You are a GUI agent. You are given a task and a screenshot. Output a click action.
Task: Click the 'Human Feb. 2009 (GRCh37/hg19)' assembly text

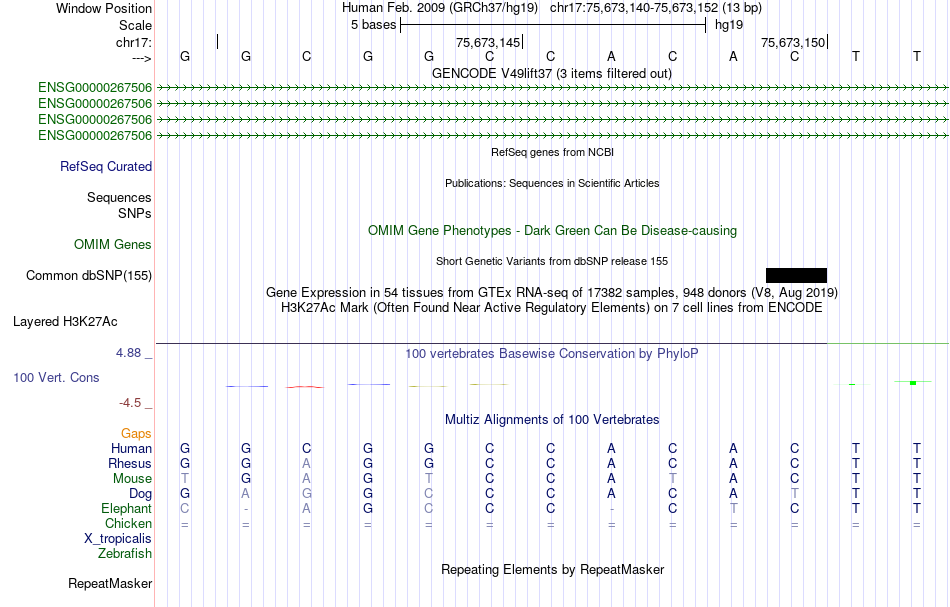tap(440, 8)
